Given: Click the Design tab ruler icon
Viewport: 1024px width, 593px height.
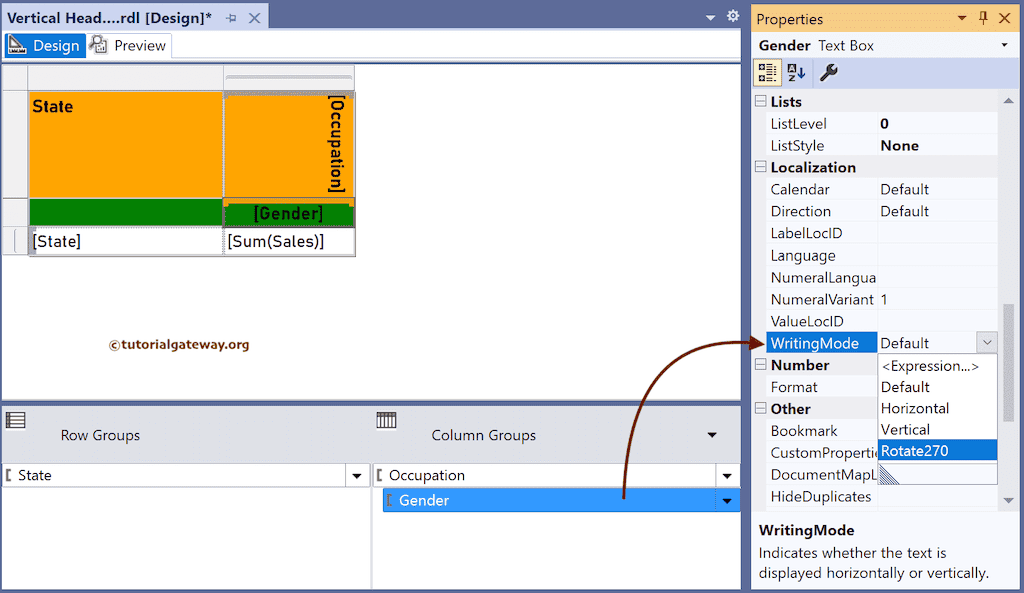Looking at the screenshot, I should click(x=16, y=44).
